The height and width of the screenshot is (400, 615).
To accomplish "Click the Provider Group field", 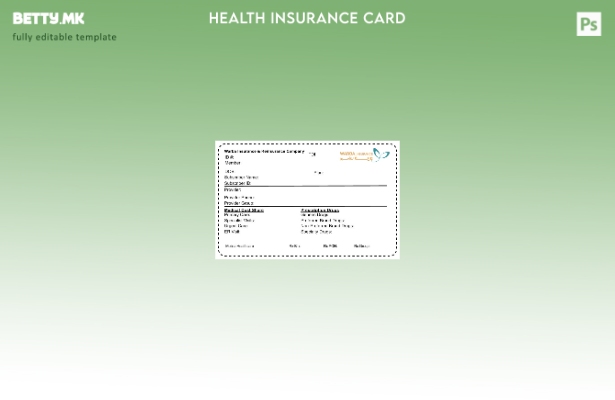I will (239, 203).
